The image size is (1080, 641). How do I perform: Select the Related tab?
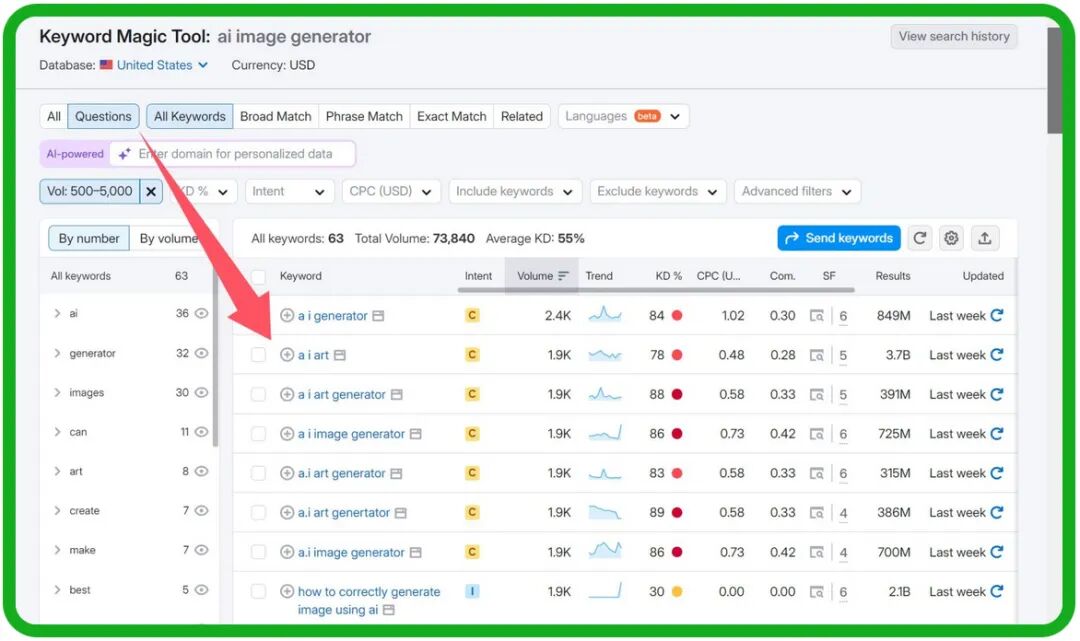[x=521, y=116]
